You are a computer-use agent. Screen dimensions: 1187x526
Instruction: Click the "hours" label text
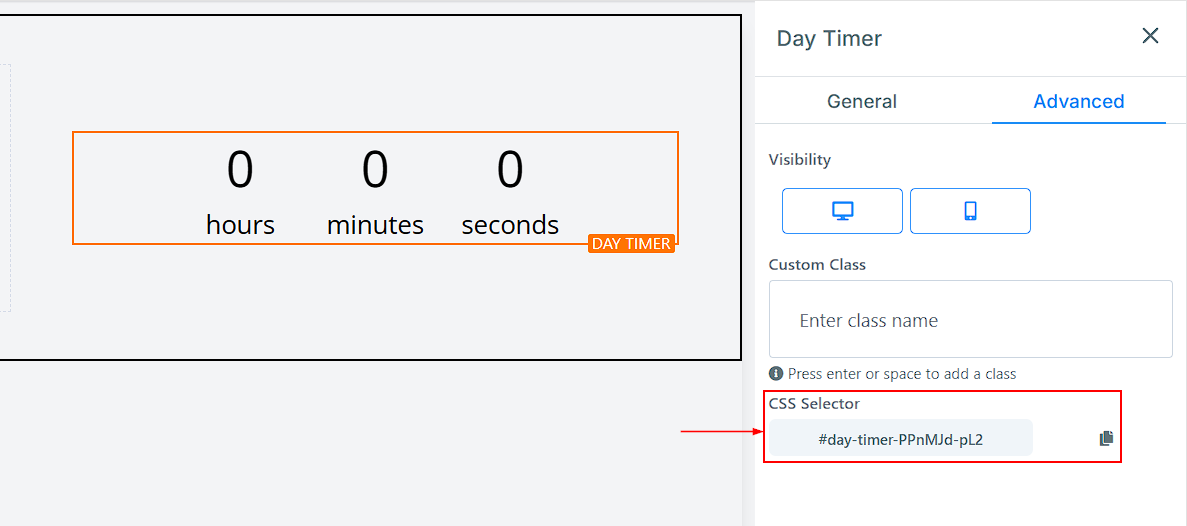(240, 225)
